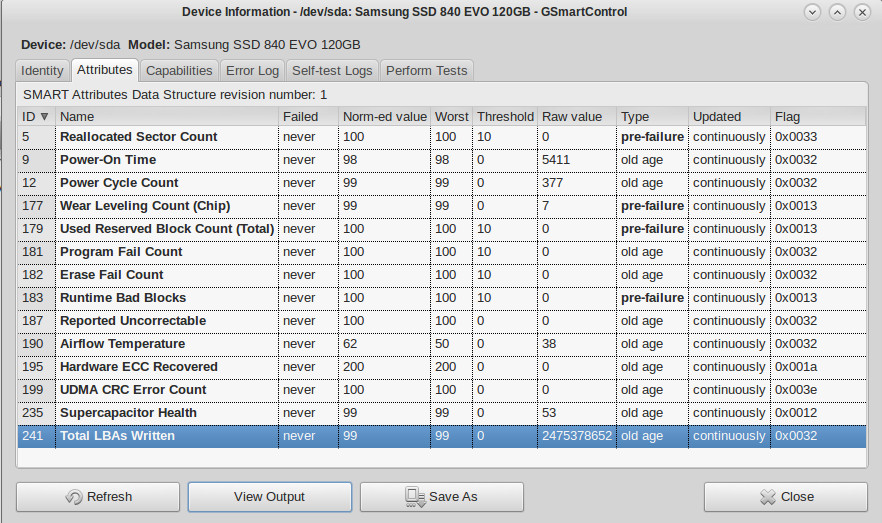Screen dimensions: 882x523
Task: Switch to the Error Log tab
Action: click(x=252, y=71)
